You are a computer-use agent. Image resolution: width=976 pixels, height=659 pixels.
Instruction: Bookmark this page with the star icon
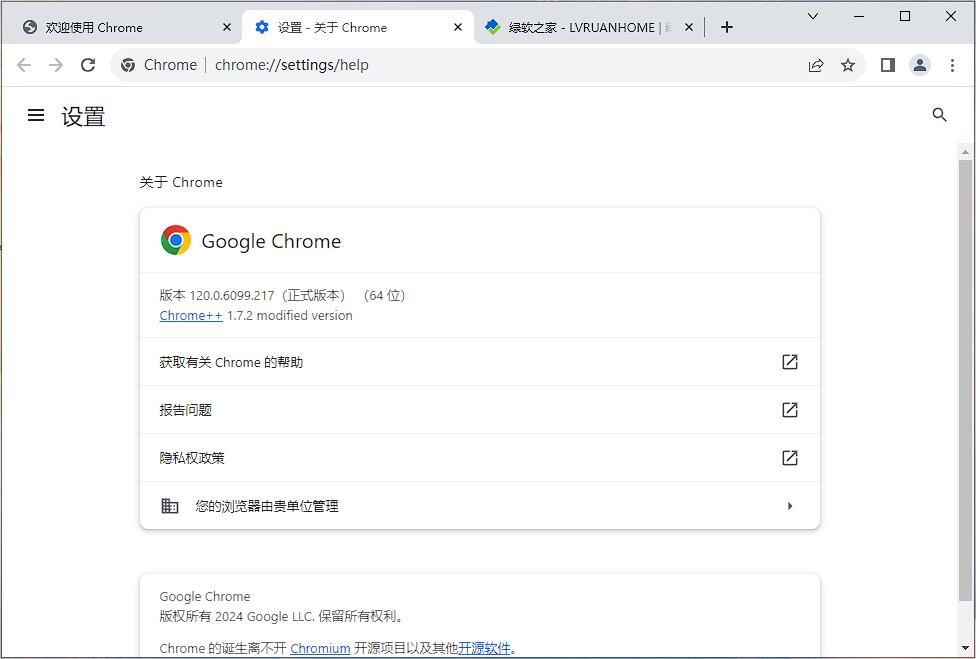click(848, 65)
